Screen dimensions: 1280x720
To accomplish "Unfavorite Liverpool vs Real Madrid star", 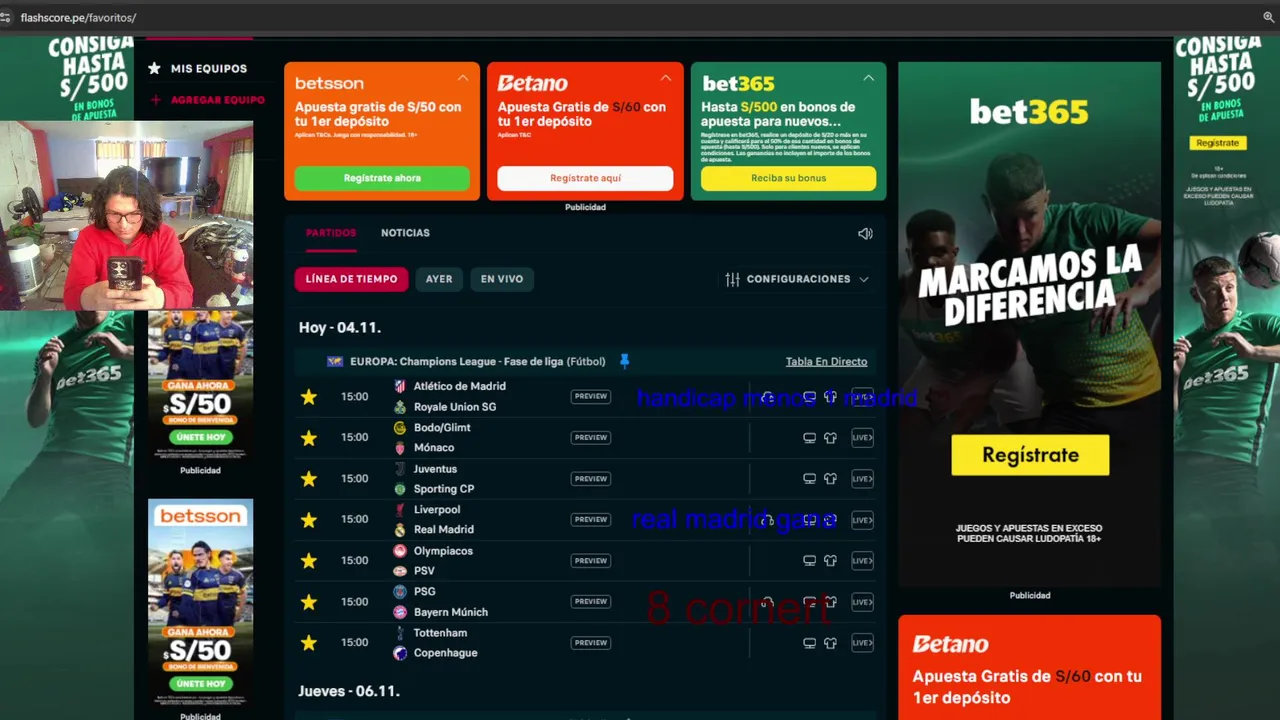I will click(309, 520).
